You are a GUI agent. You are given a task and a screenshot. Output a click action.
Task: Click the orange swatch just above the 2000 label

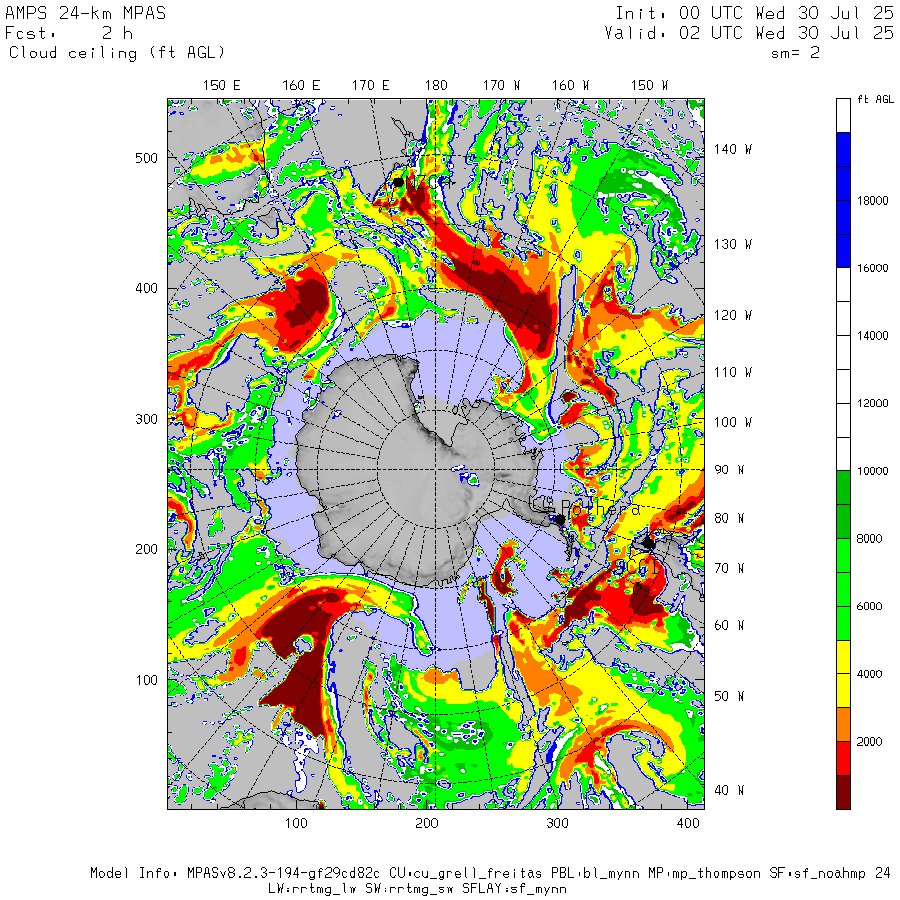point(843,724)
